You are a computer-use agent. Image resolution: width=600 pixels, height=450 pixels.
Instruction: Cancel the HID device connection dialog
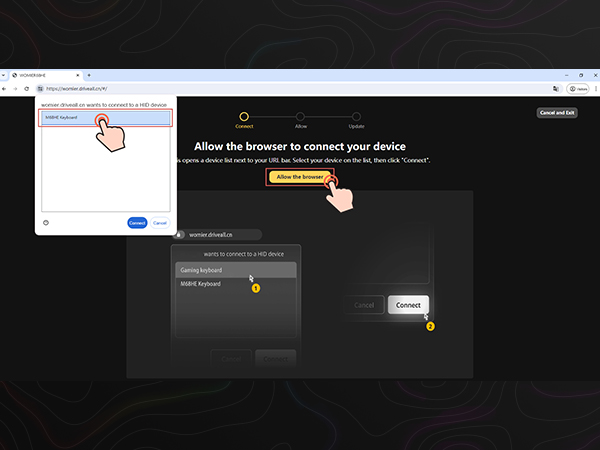pos(160,222)
